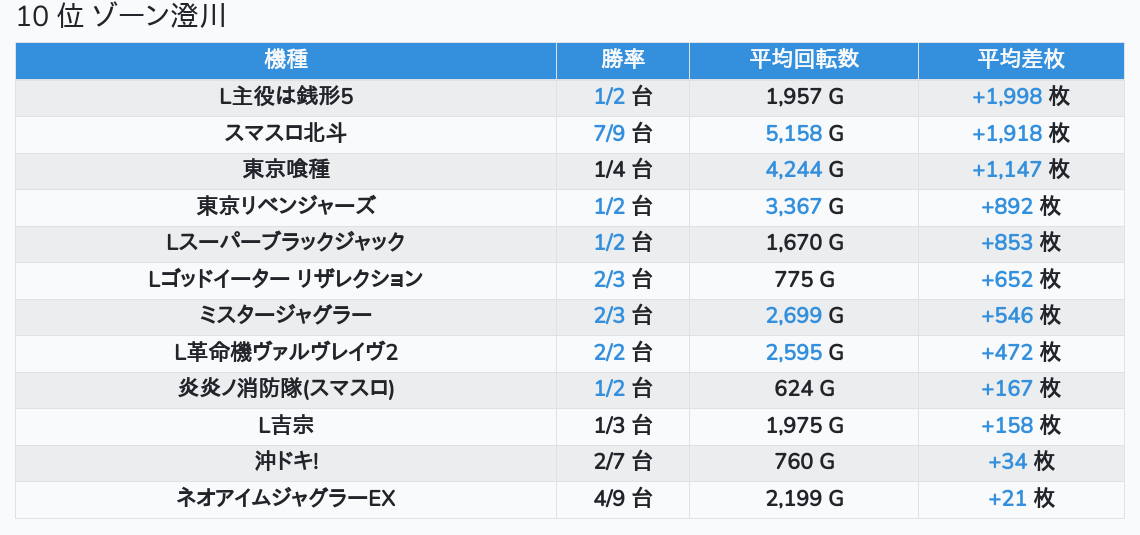Select the ミスタージャグラー machine name

[x=286, y=316]
